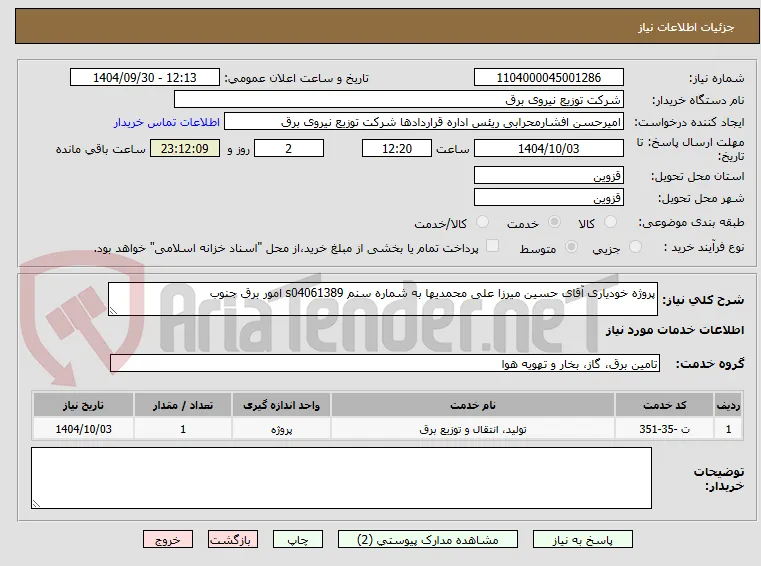Click the resize handle of description box
761x566 pixels.
coord(113,311)
